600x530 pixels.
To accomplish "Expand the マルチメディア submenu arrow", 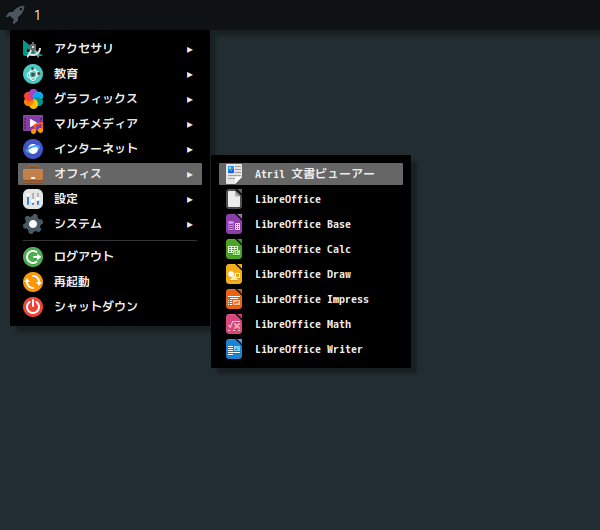I will click(x=189, y=125).
